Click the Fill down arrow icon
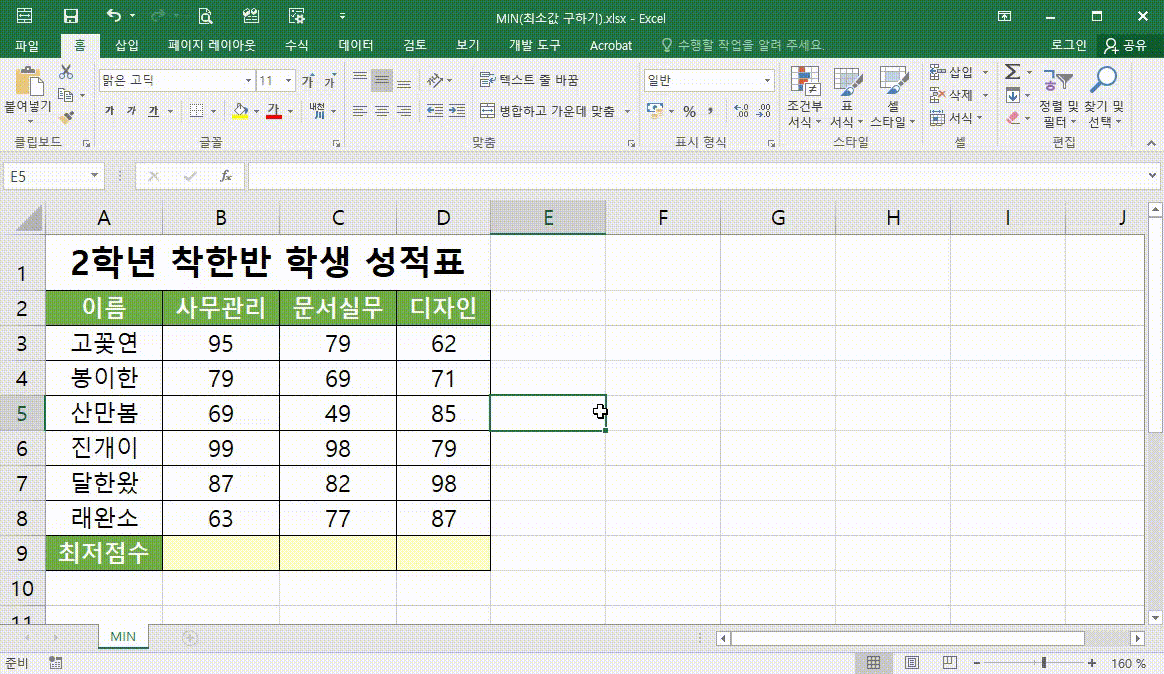This screenshot has width=1164, height=674. 1013,95
